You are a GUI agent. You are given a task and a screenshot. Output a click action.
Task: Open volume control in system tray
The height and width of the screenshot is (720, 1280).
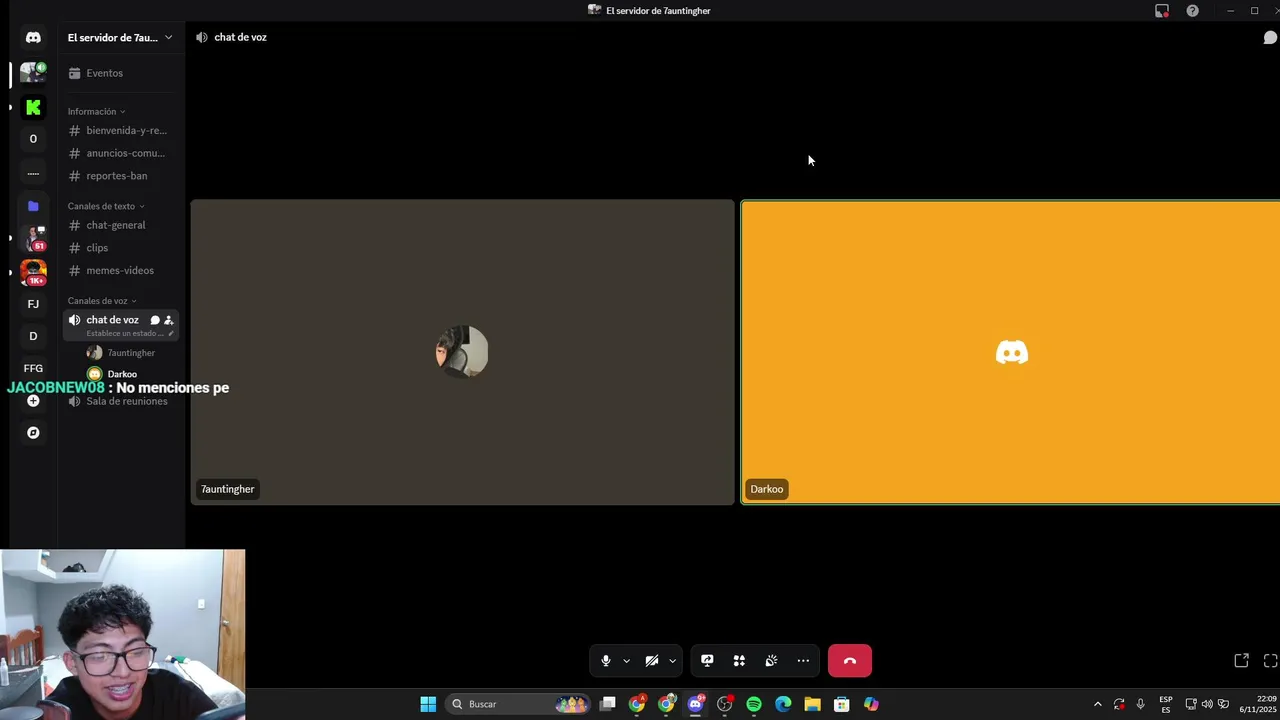click(x=1206, y=704)
